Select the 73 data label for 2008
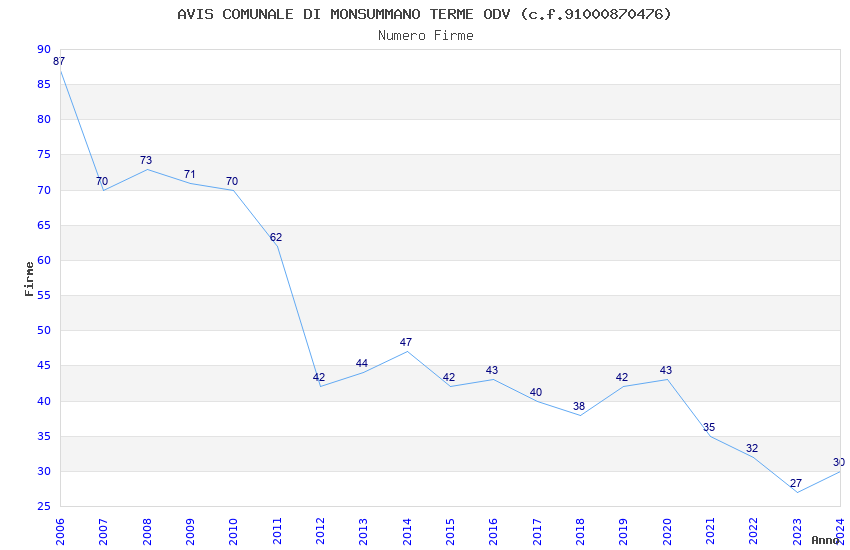Image resolution: width=850 pixels, height=550 pixels. pos(146,160)
